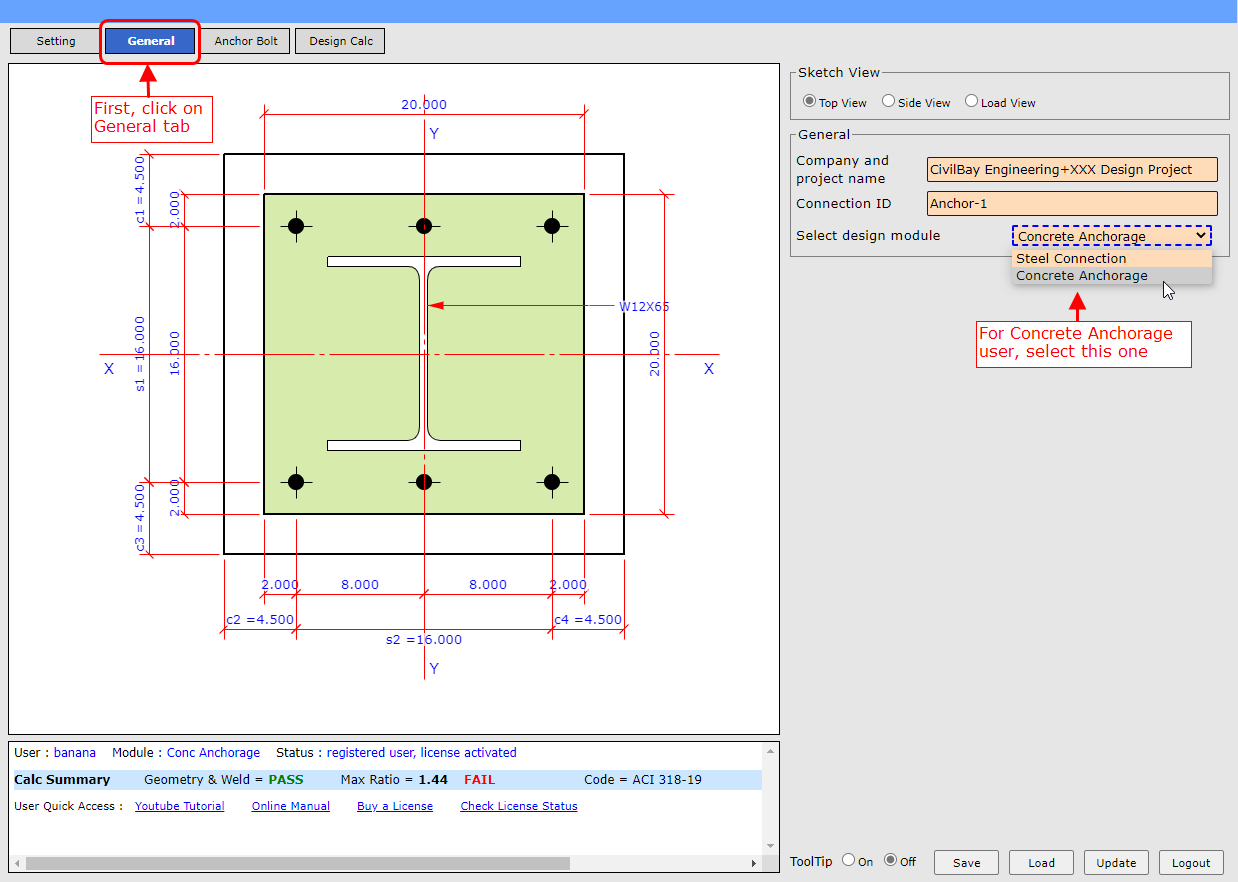1238x882 pixels.
Task: Choose Steel Connection from dropdown list
Action: pyautogui.click(x=1071, y=258)
